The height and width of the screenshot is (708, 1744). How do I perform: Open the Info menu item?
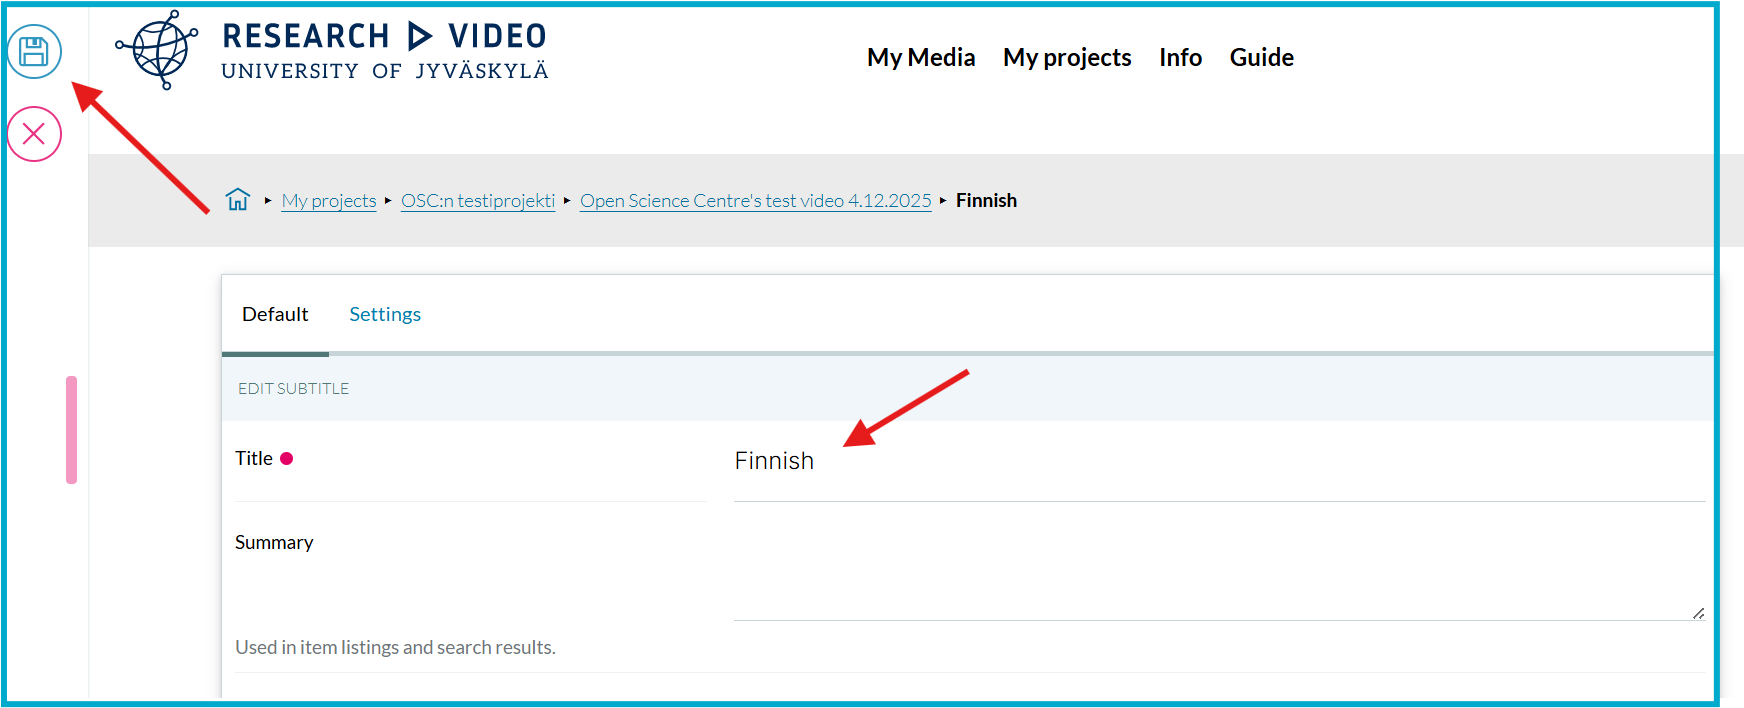point(1180,58)
